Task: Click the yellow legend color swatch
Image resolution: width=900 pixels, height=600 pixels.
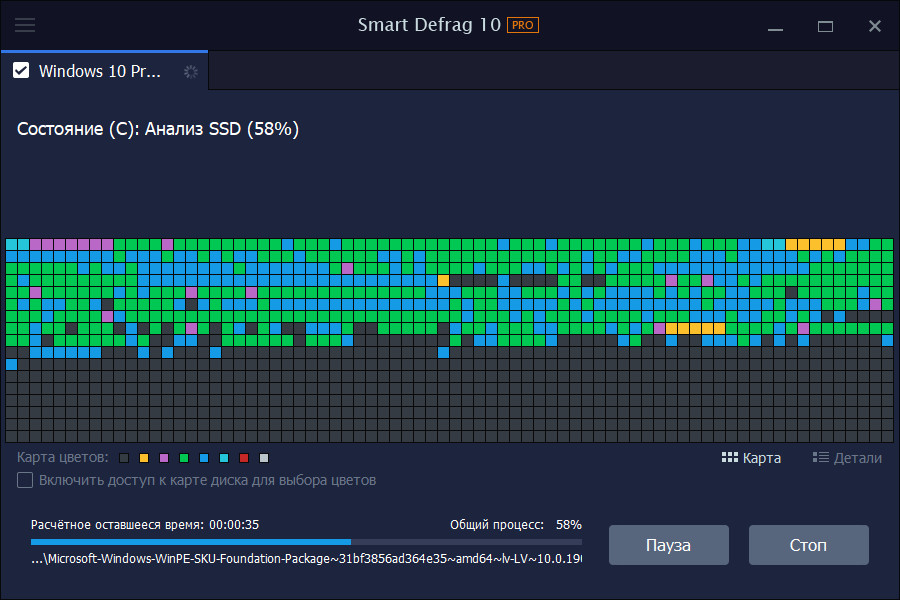Action: click(144, 458)
